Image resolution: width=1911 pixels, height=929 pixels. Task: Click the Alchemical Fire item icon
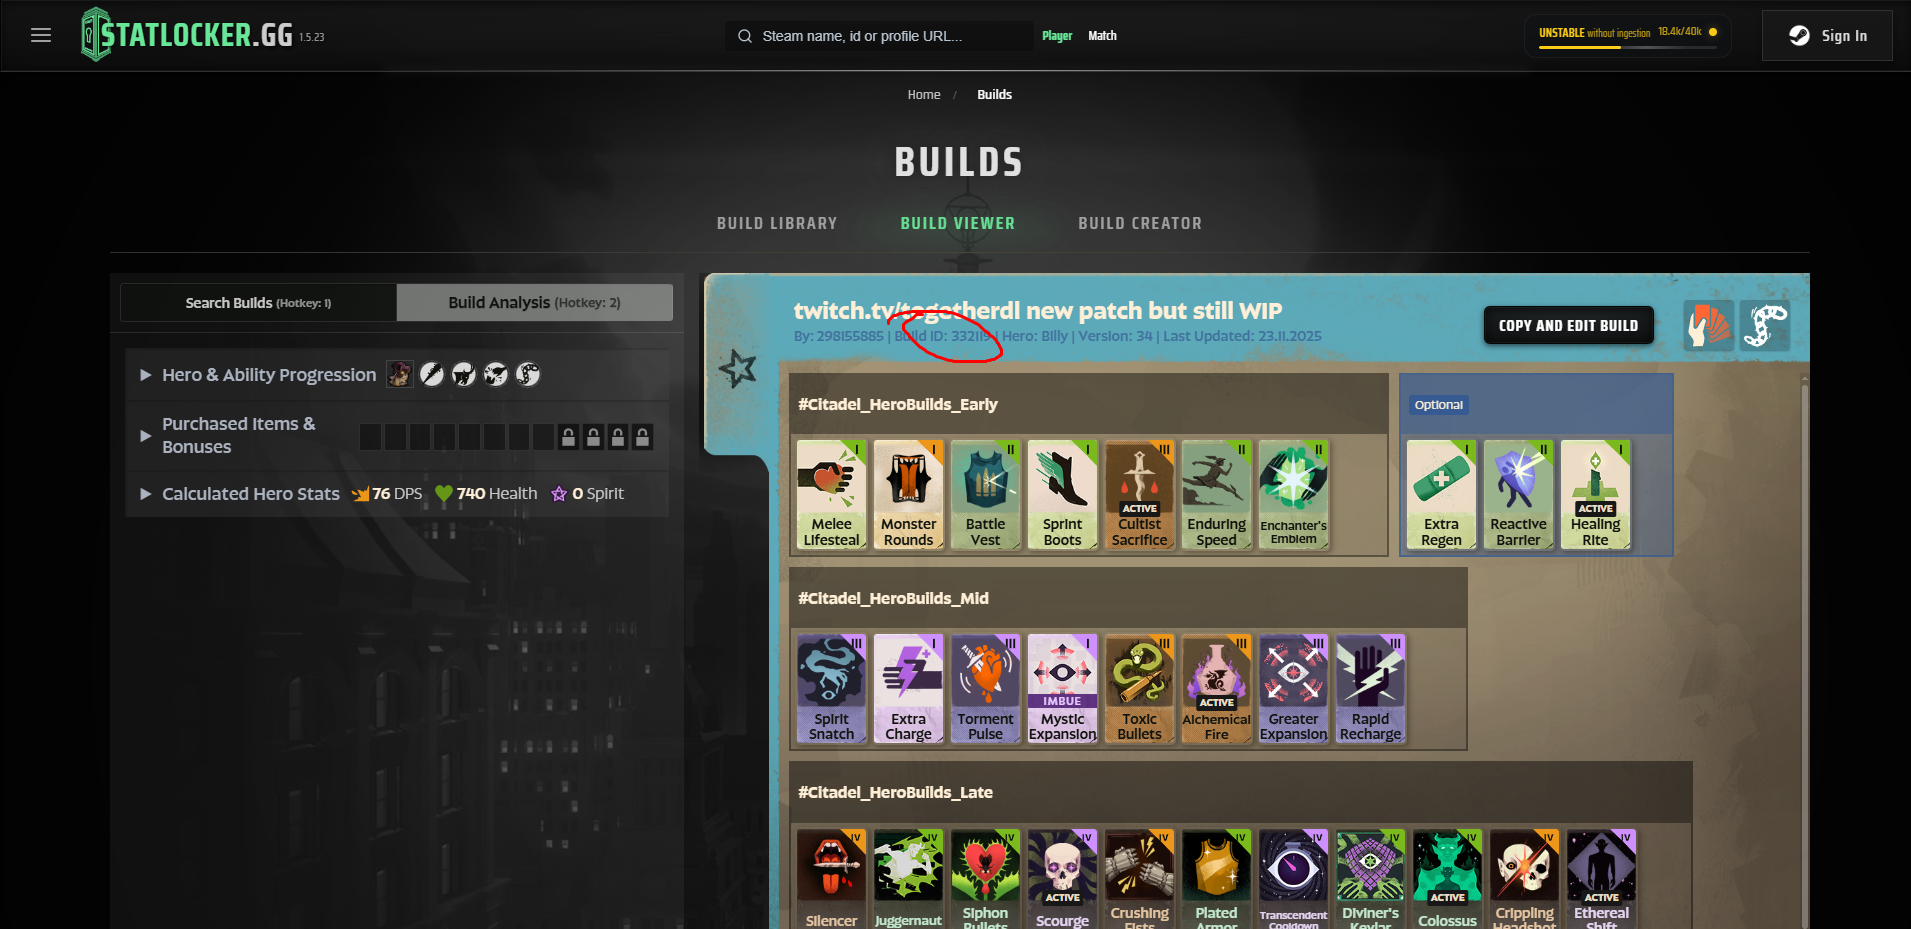click(x=1216, y=689)
